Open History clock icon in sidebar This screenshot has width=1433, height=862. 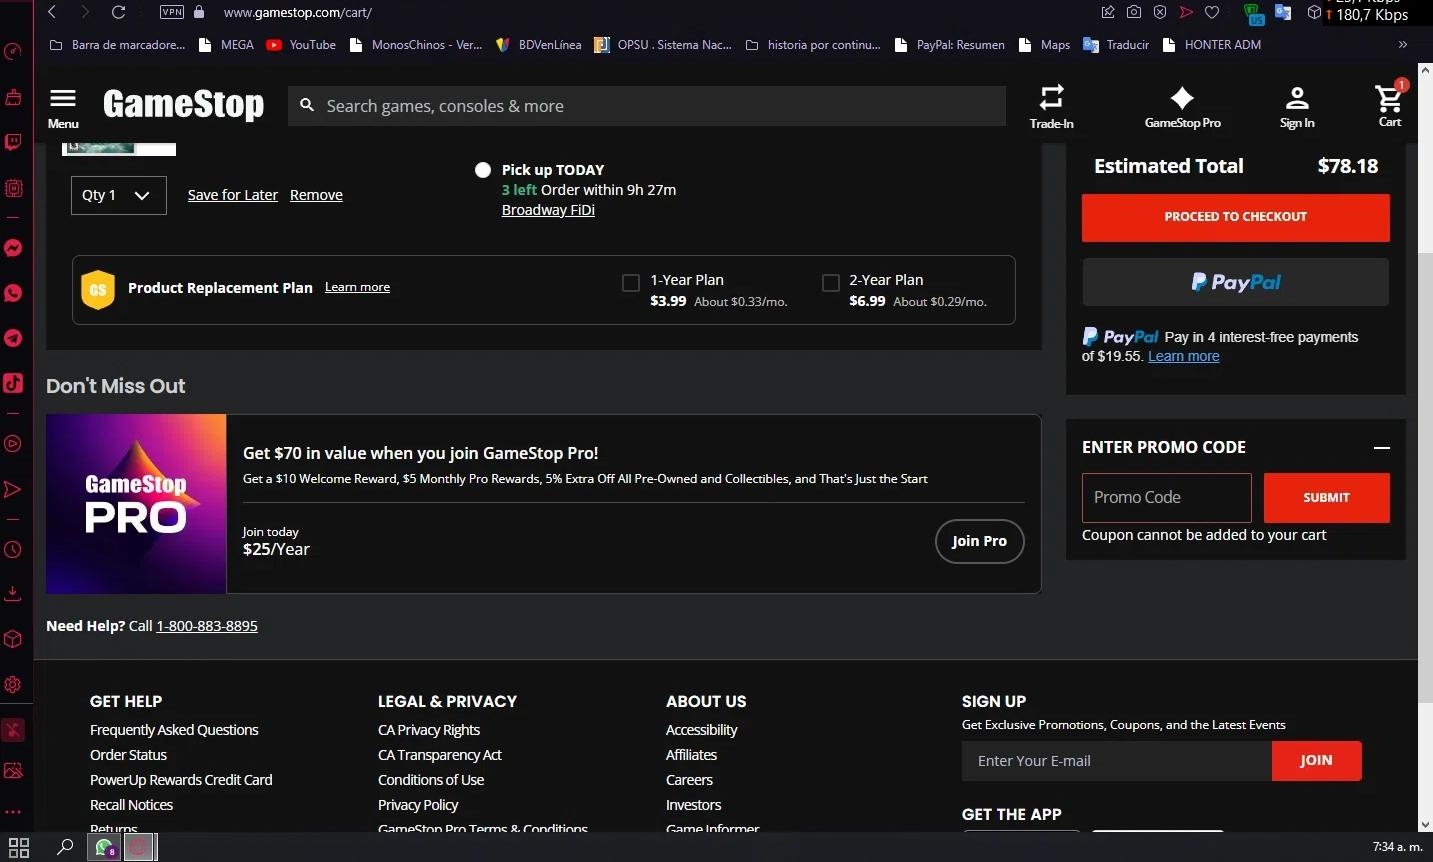pos(13,549)
